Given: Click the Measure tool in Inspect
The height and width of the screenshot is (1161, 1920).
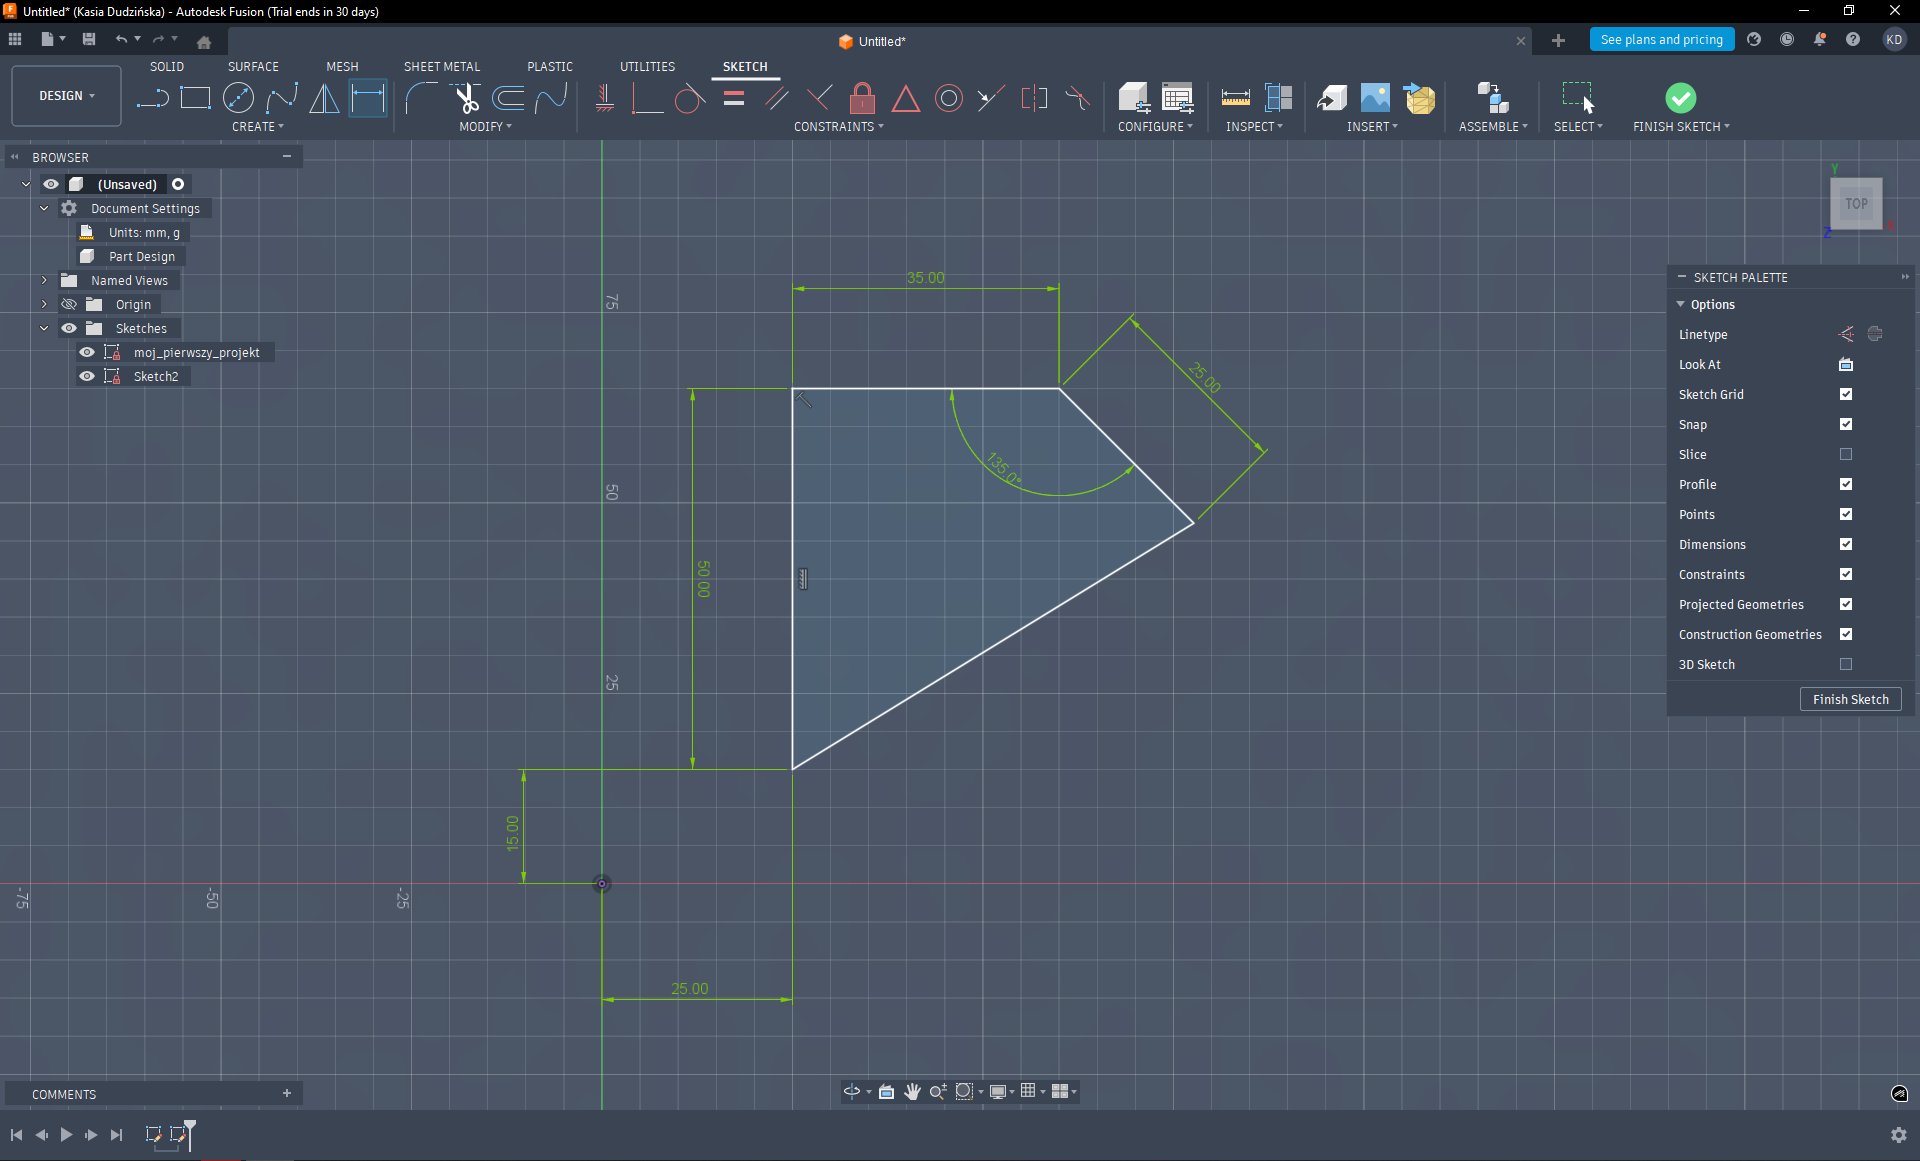Looking at the screenshot, I should pos(1235,98).
